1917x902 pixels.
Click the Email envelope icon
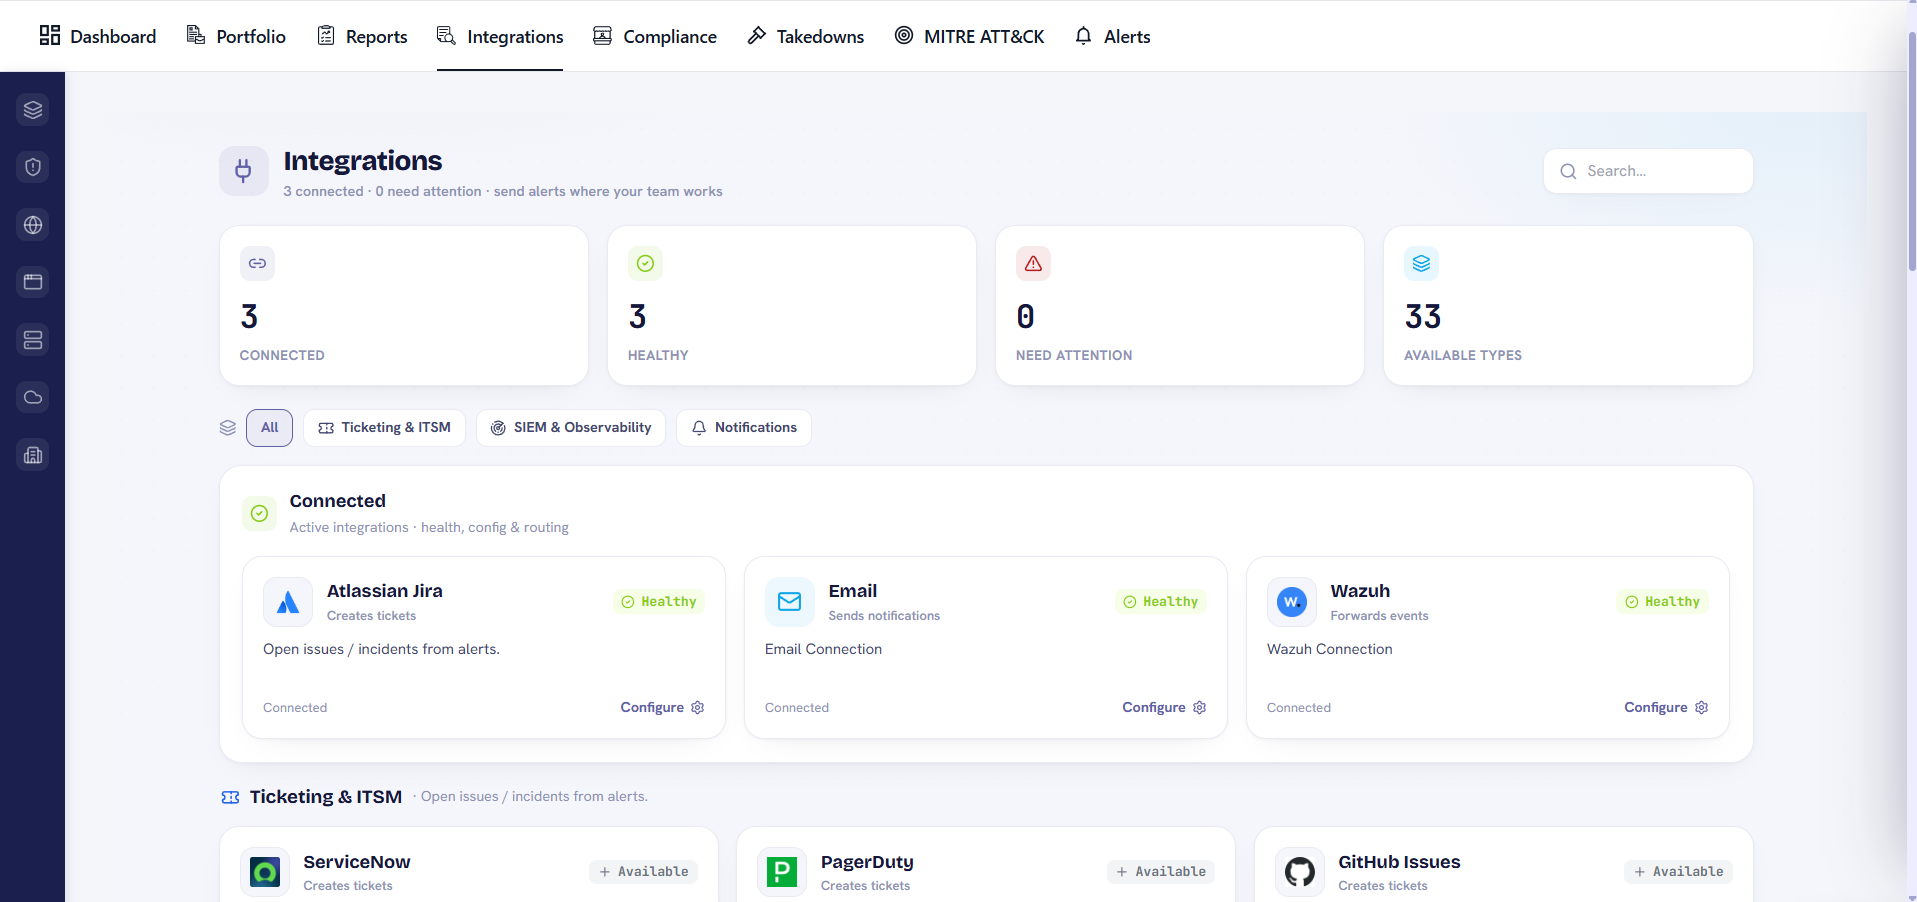coord(790,602)
